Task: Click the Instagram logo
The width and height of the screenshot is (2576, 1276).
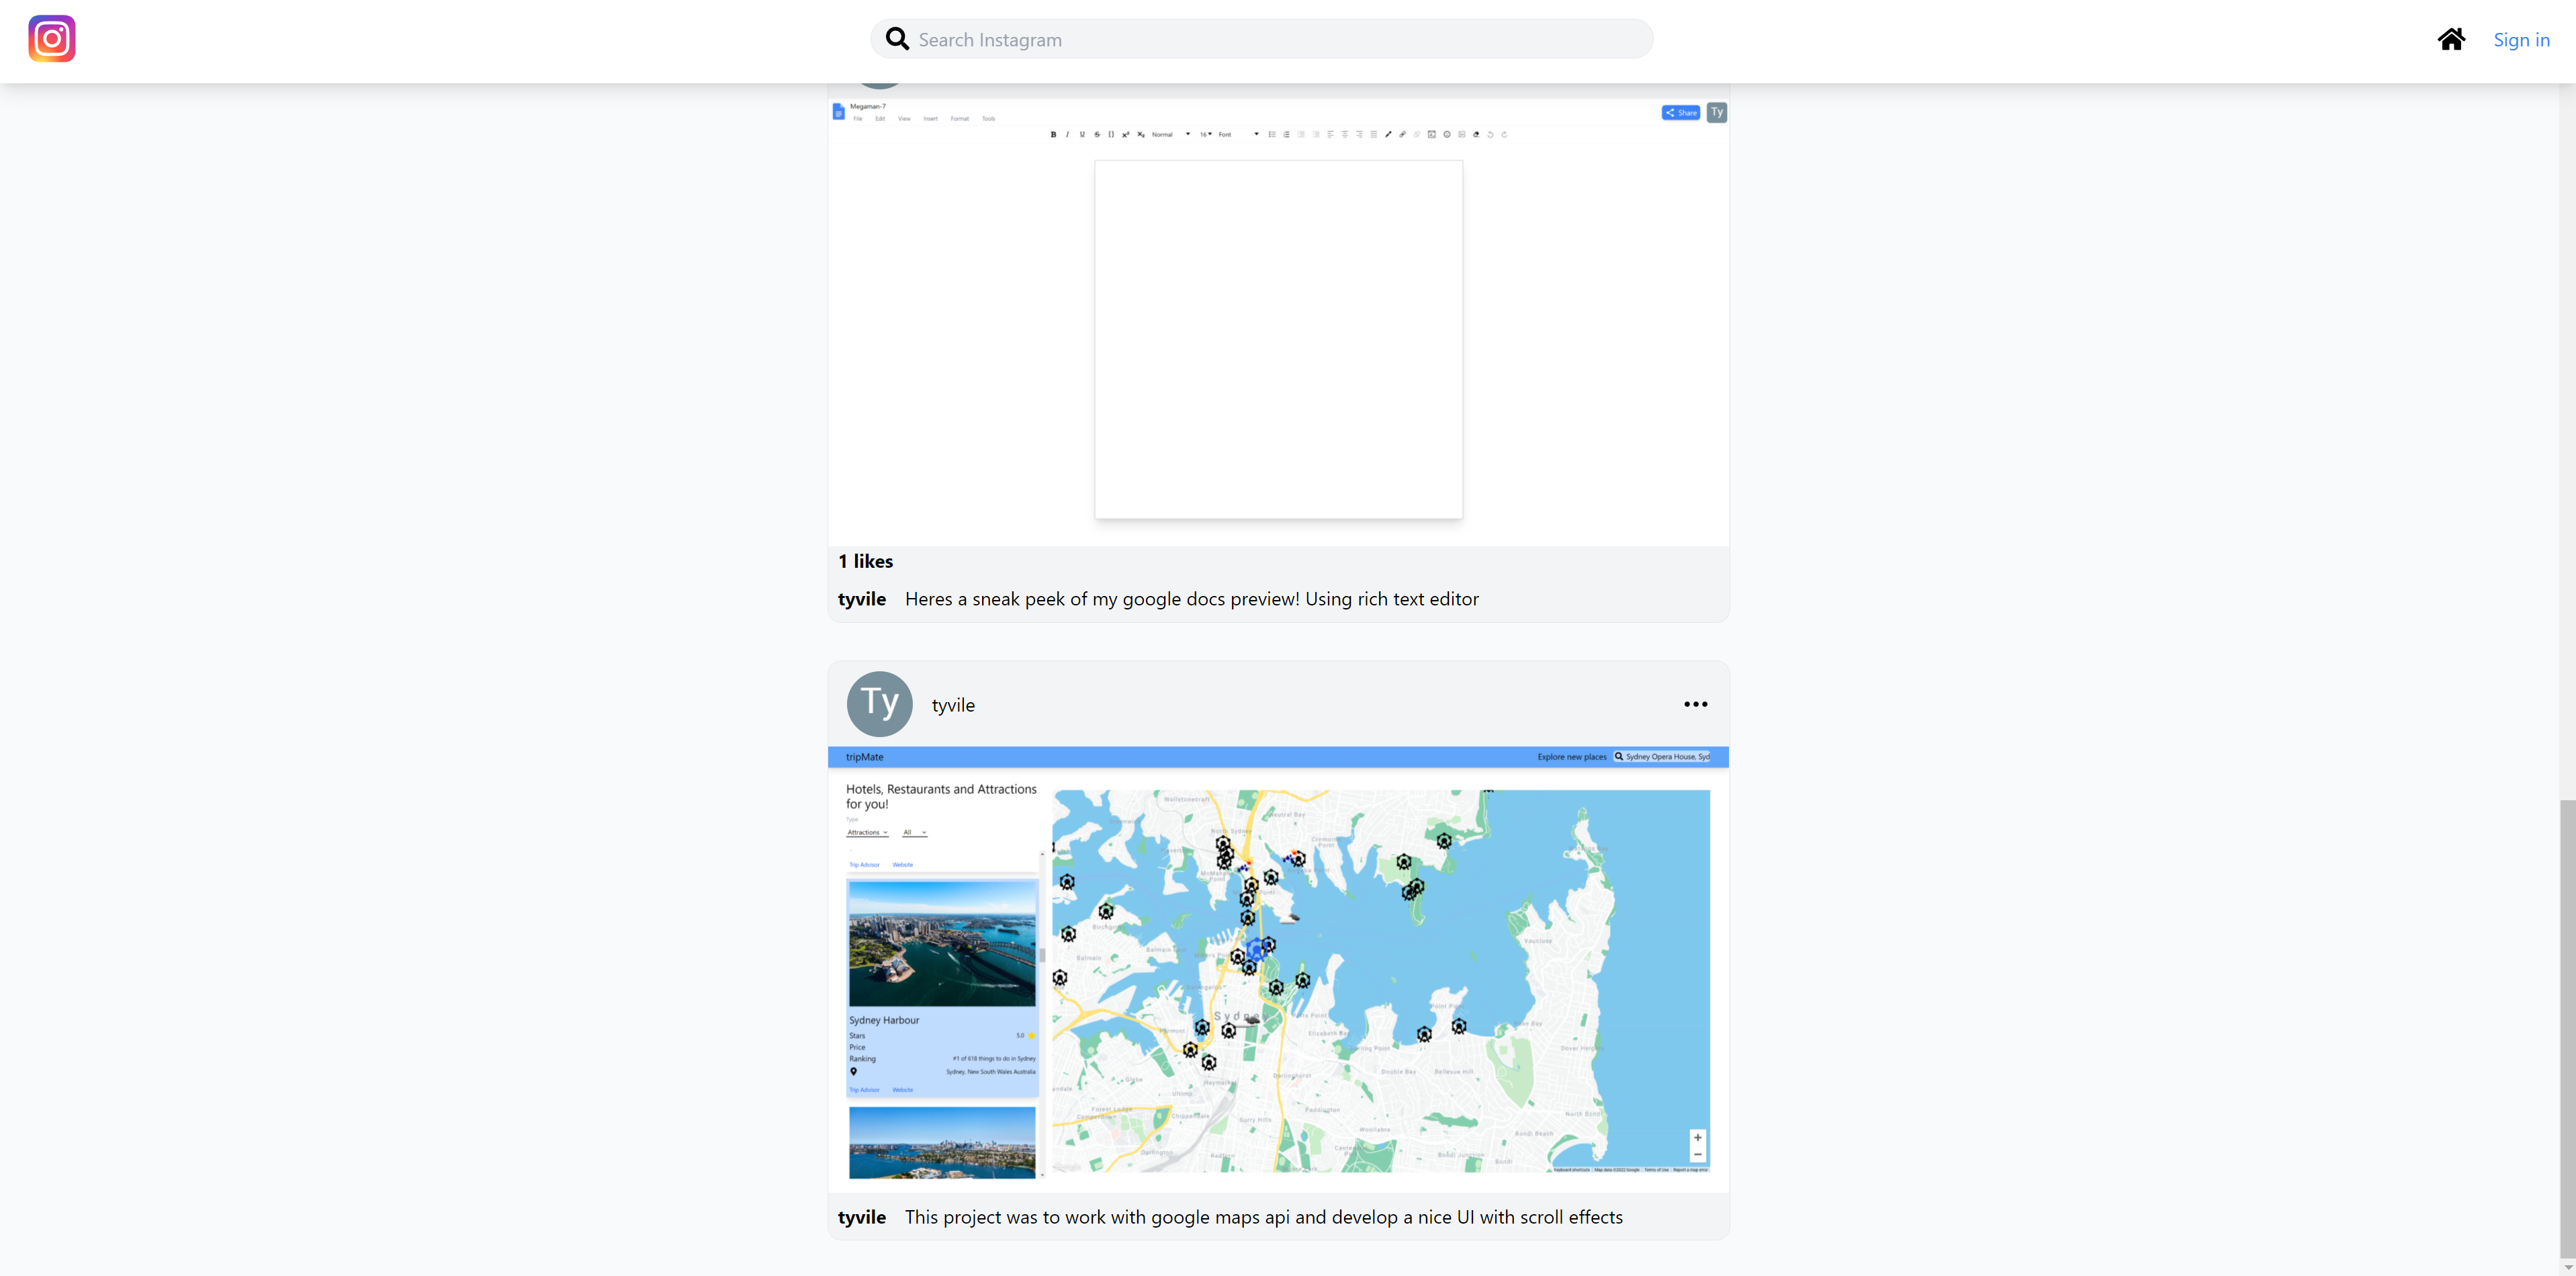Action: pos(52,39)
